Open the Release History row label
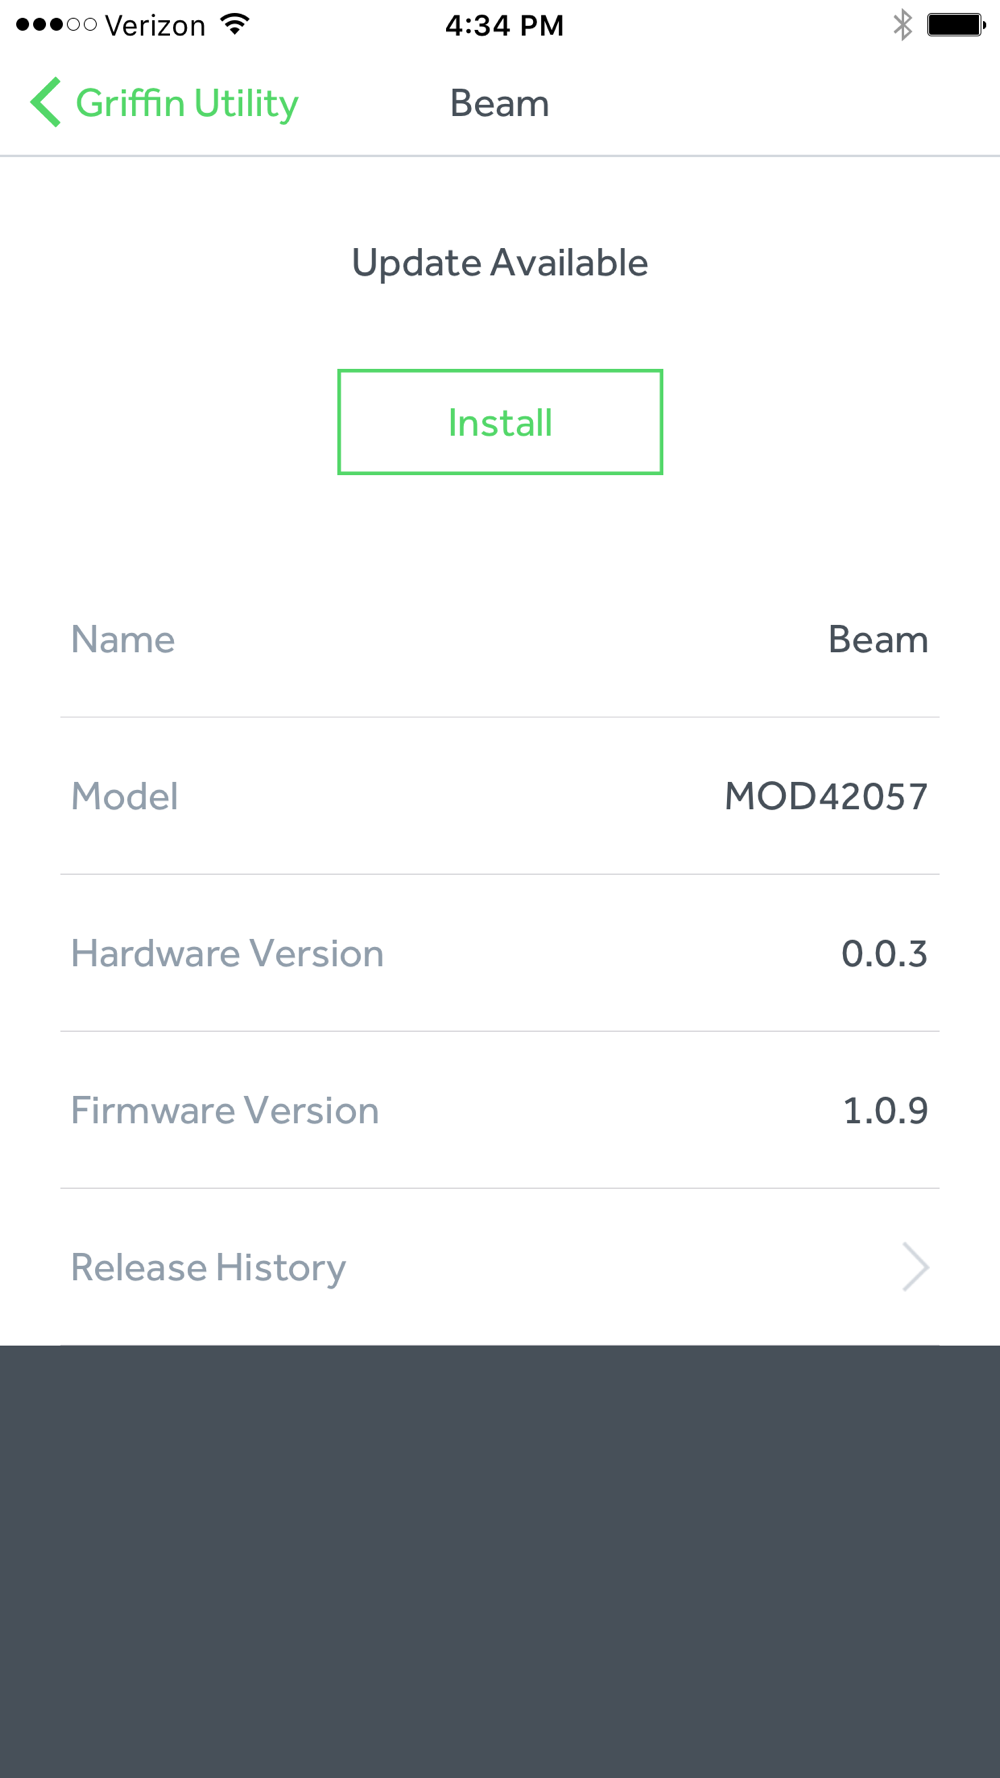This screenshot has height=1778, width=1000. [208, 1267]
